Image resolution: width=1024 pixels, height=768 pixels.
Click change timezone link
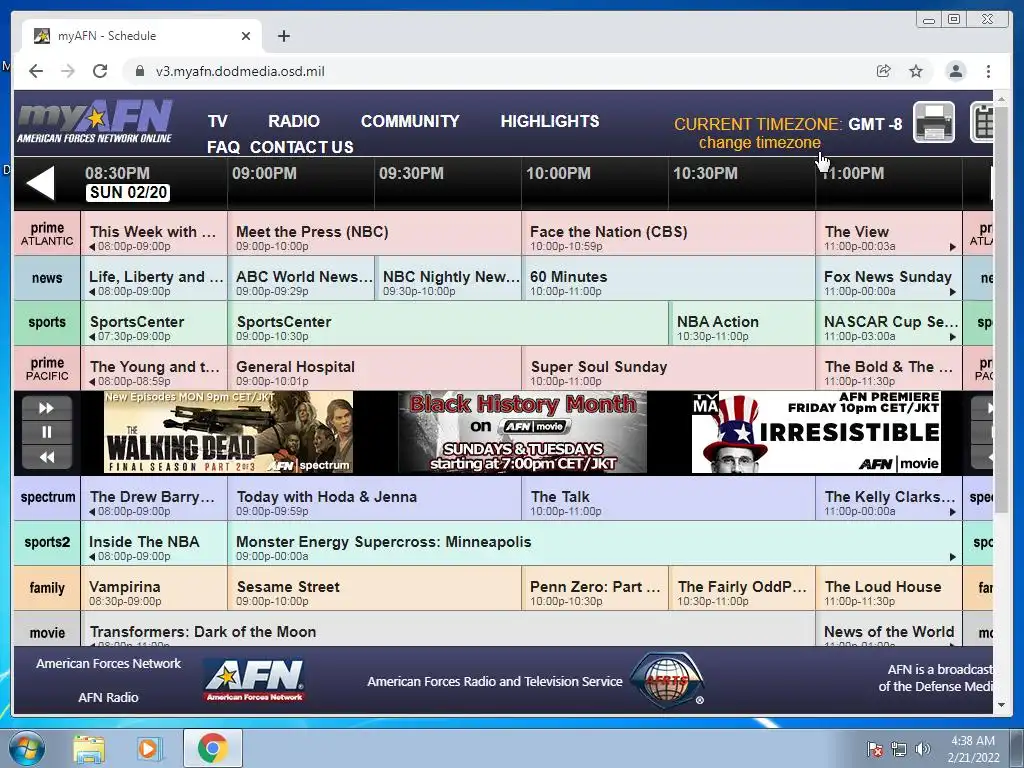point(760,142)
